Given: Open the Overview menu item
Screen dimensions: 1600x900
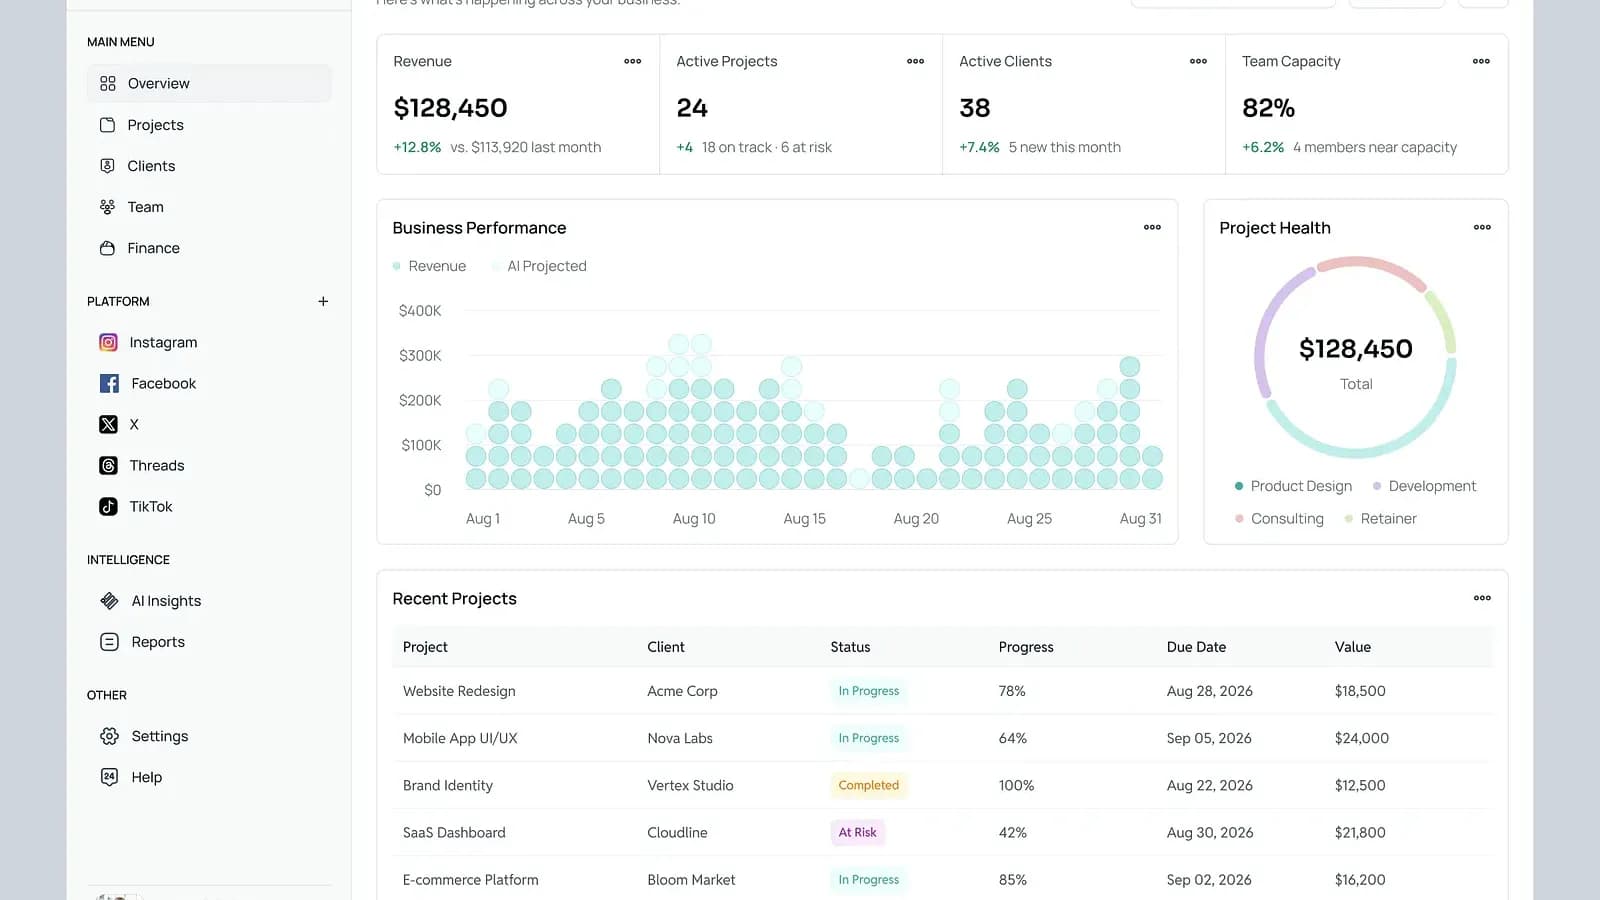Looking at the screenshot, I should (x=209, y=83).
